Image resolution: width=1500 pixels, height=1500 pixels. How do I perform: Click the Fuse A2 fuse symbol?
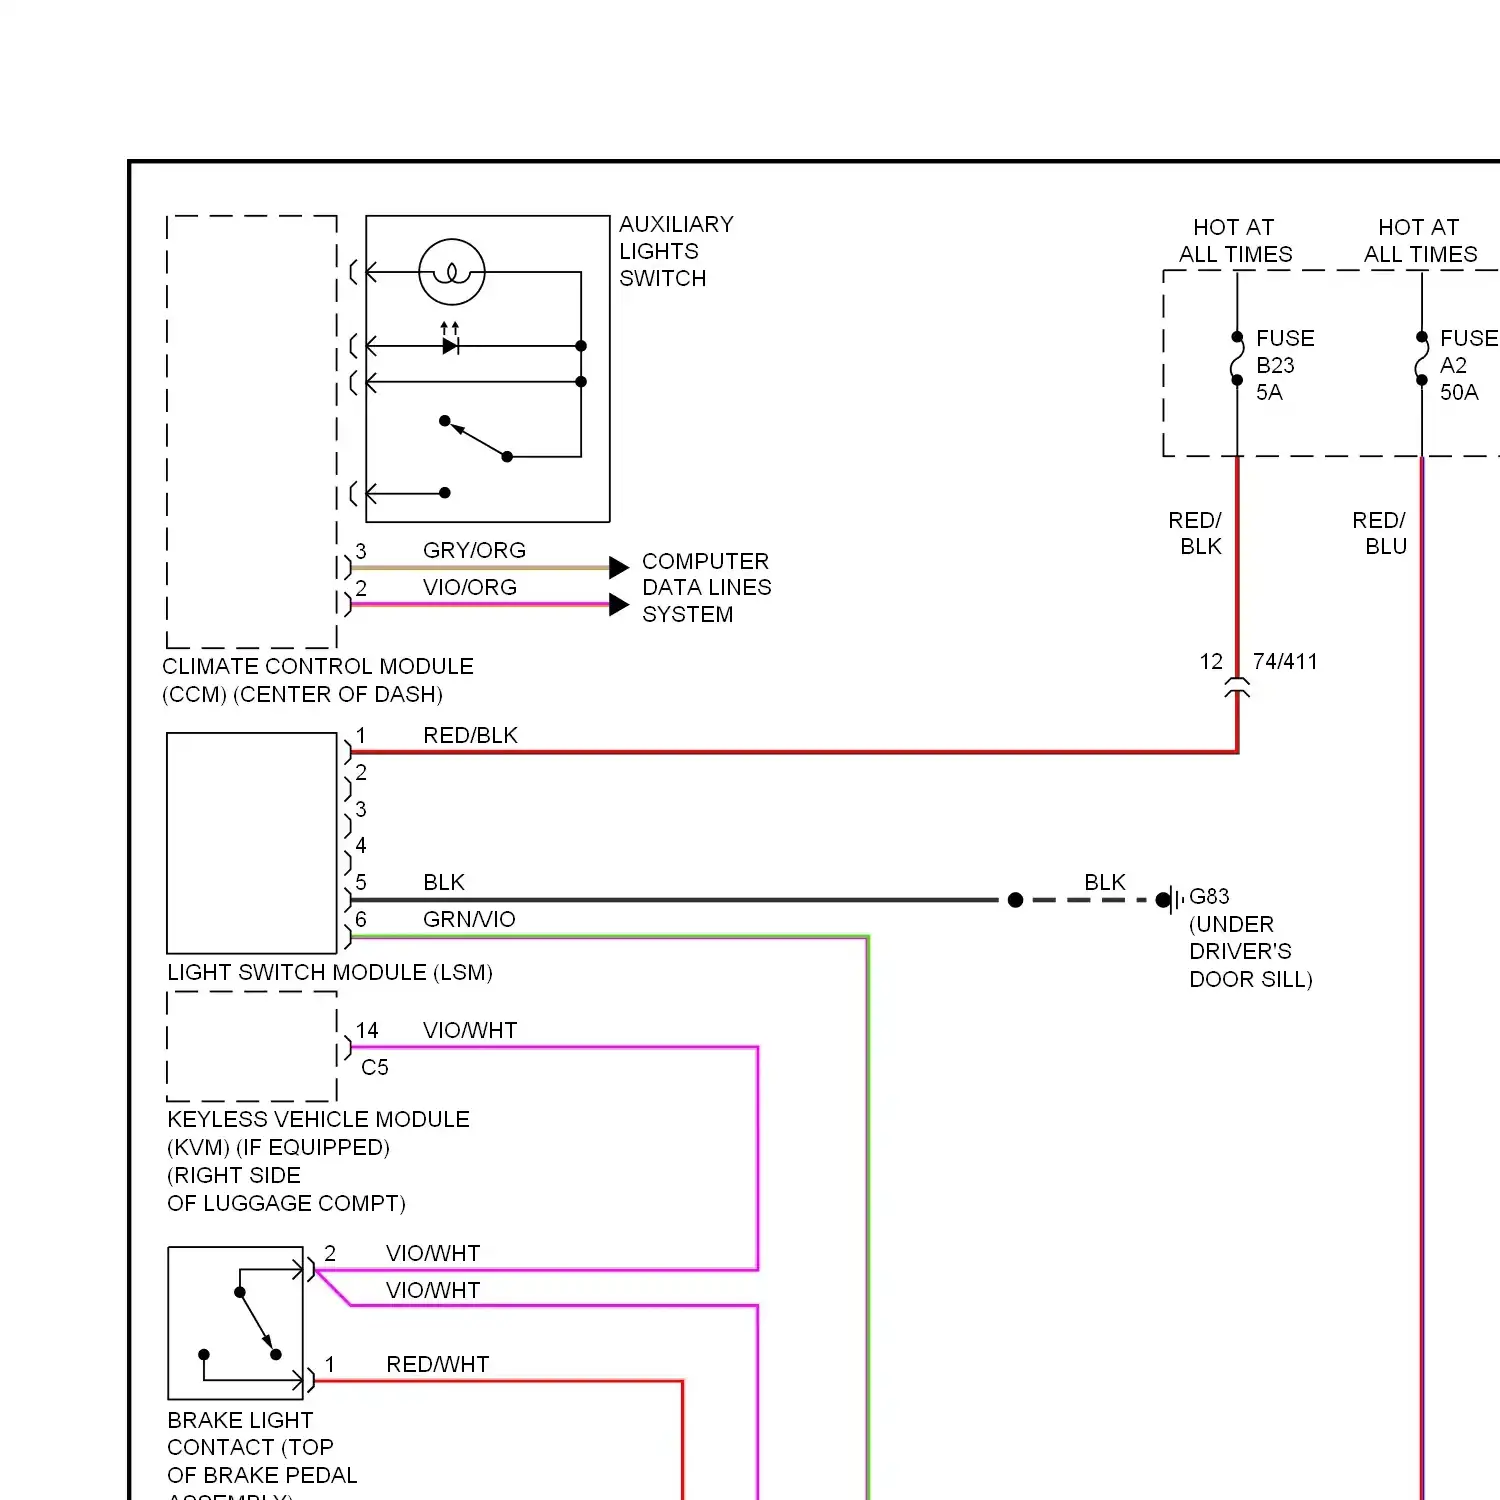point(1421,358)
